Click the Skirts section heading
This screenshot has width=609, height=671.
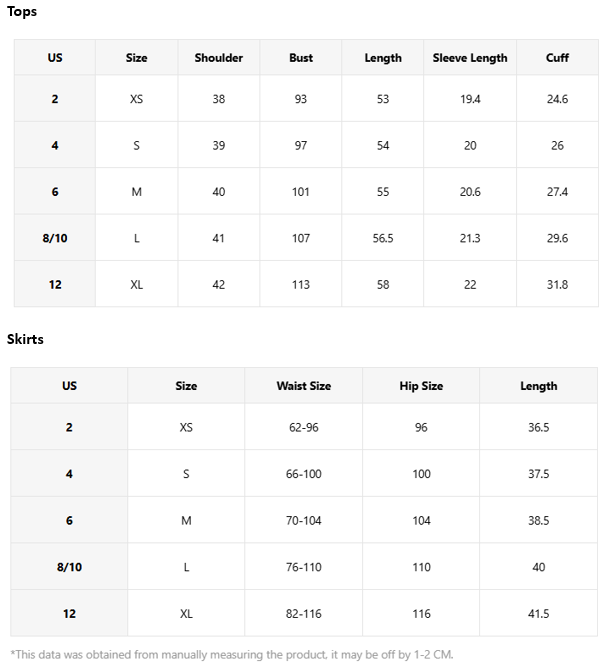(25, 339)
